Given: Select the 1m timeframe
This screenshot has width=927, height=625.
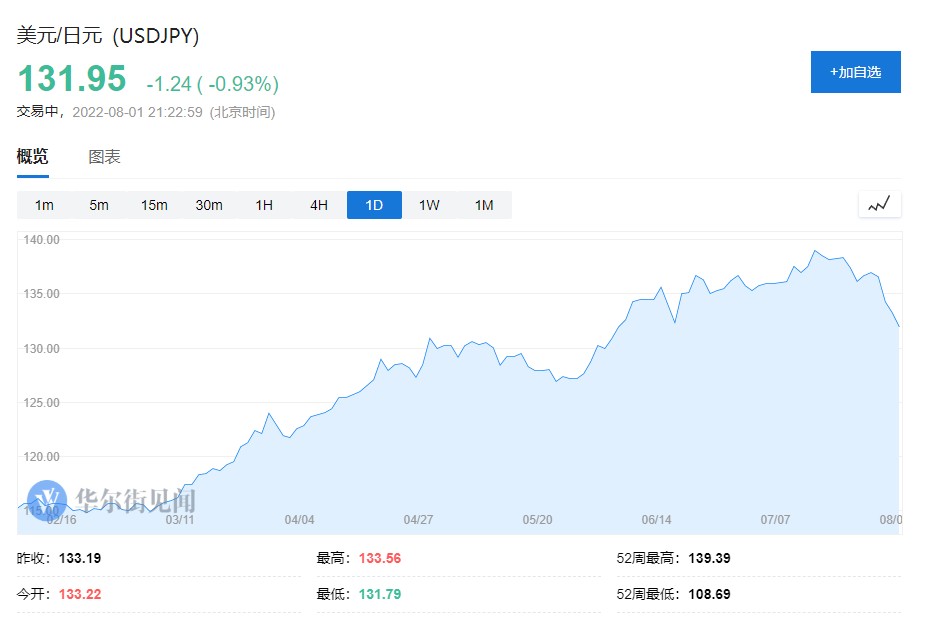Looking at the screenshot, I should 44,205.
